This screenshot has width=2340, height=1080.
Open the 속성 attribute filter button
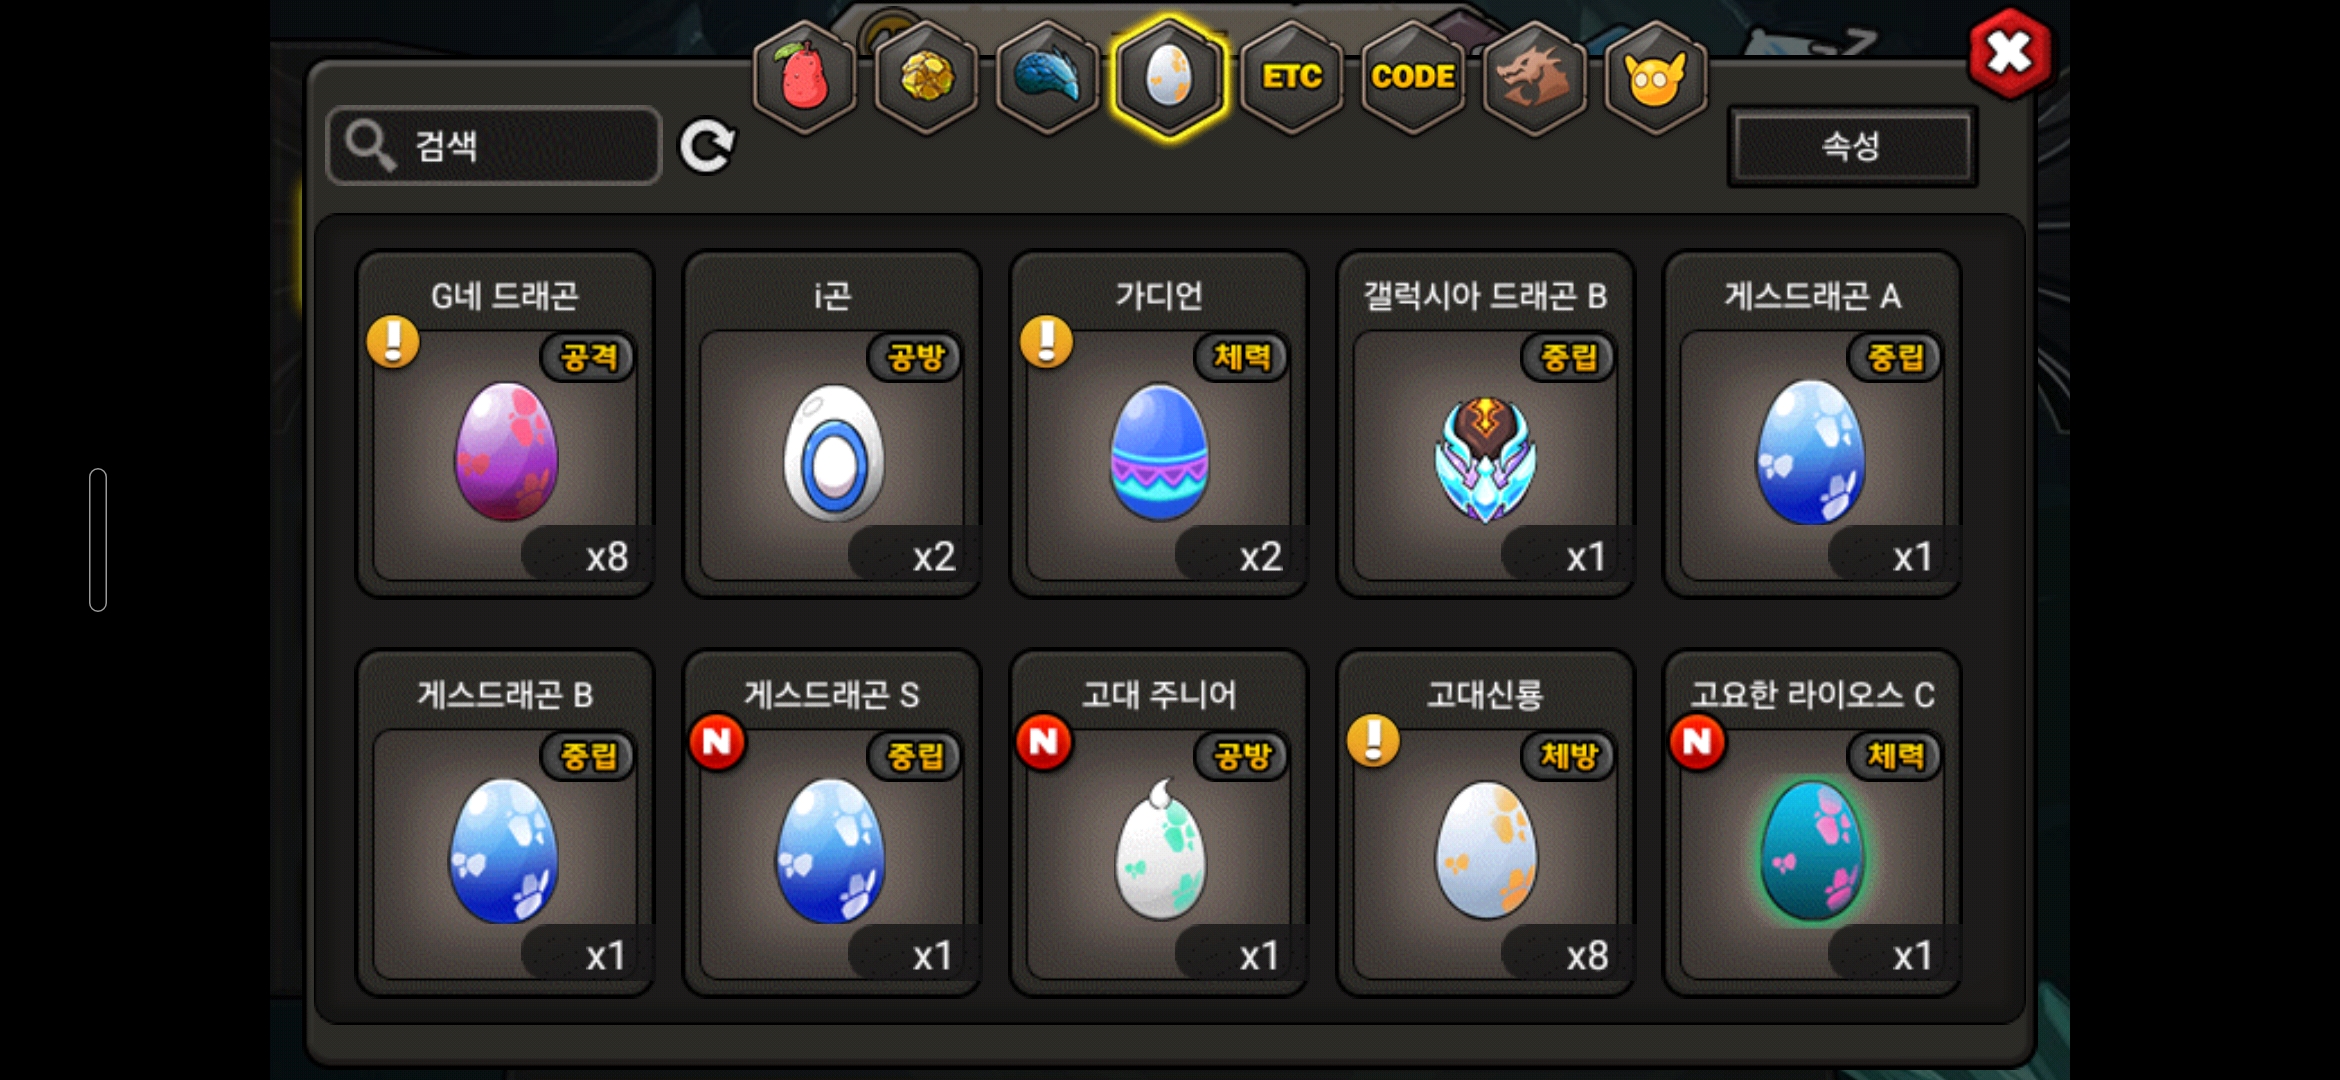click(1852, 146)
